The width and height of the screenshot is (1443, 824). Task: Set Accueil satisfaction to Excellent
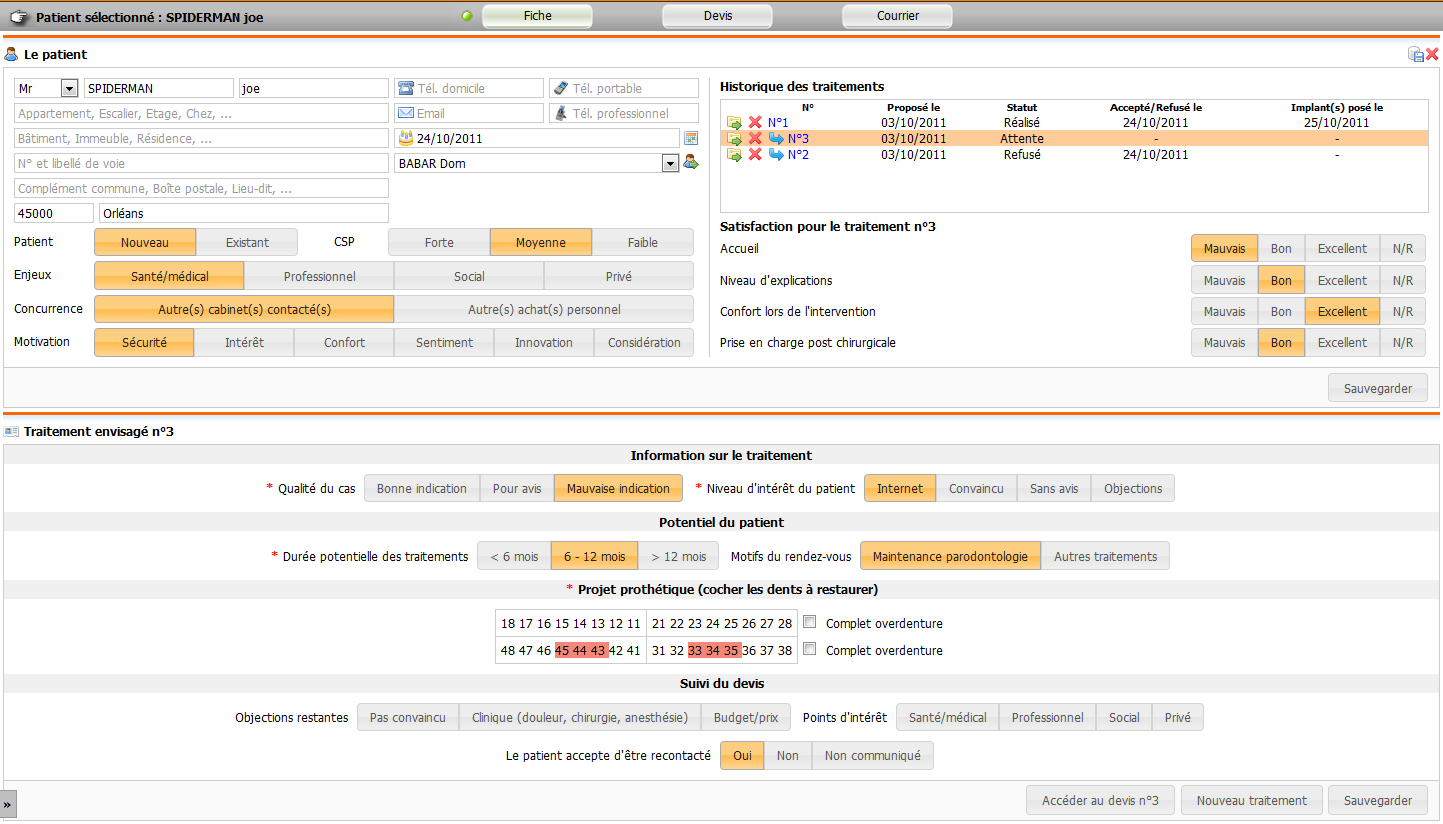point(1342,249)
